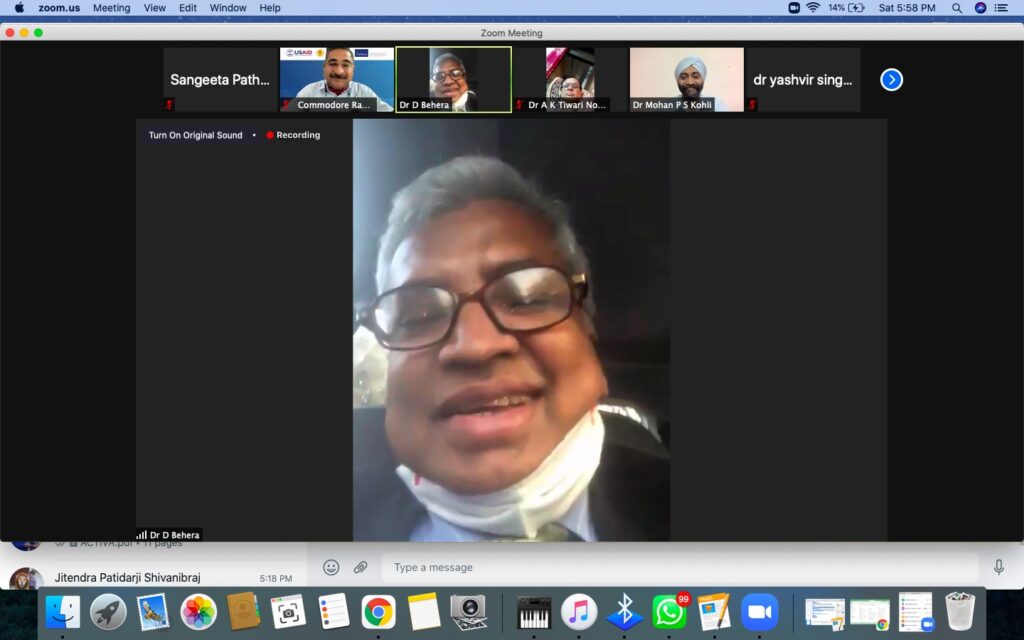This screenshot has width=1024, height=640.
Task: Show next participants with the blue arrow
Action: click(x=891, y=80)
